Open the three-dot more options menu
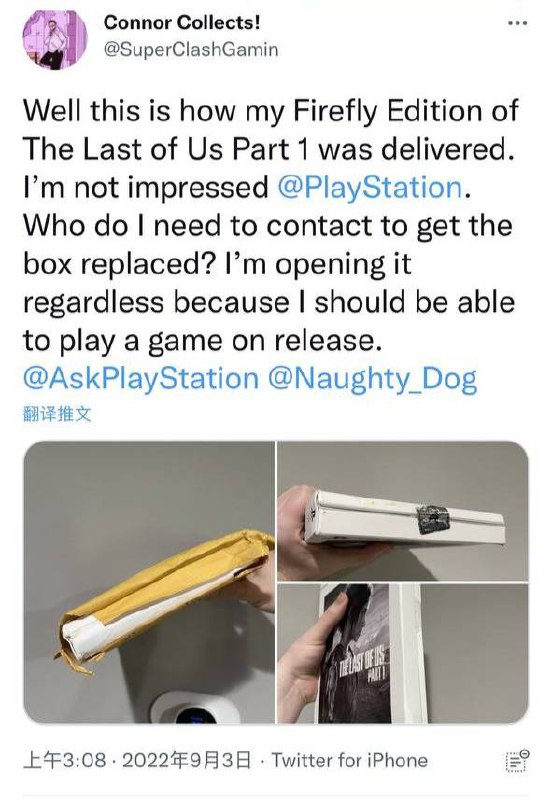The width and height of the screenshot is (552, 800). [518, 23]
